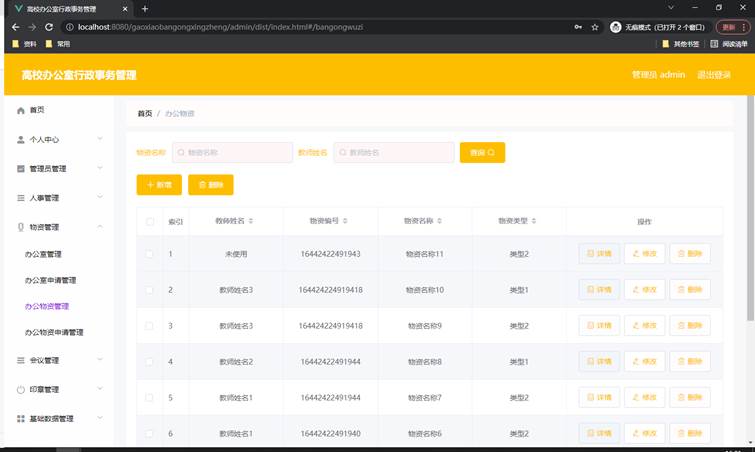Expand the 管理员管理 menu chevron
Screen dimensions: 755x452
(100, 168)
